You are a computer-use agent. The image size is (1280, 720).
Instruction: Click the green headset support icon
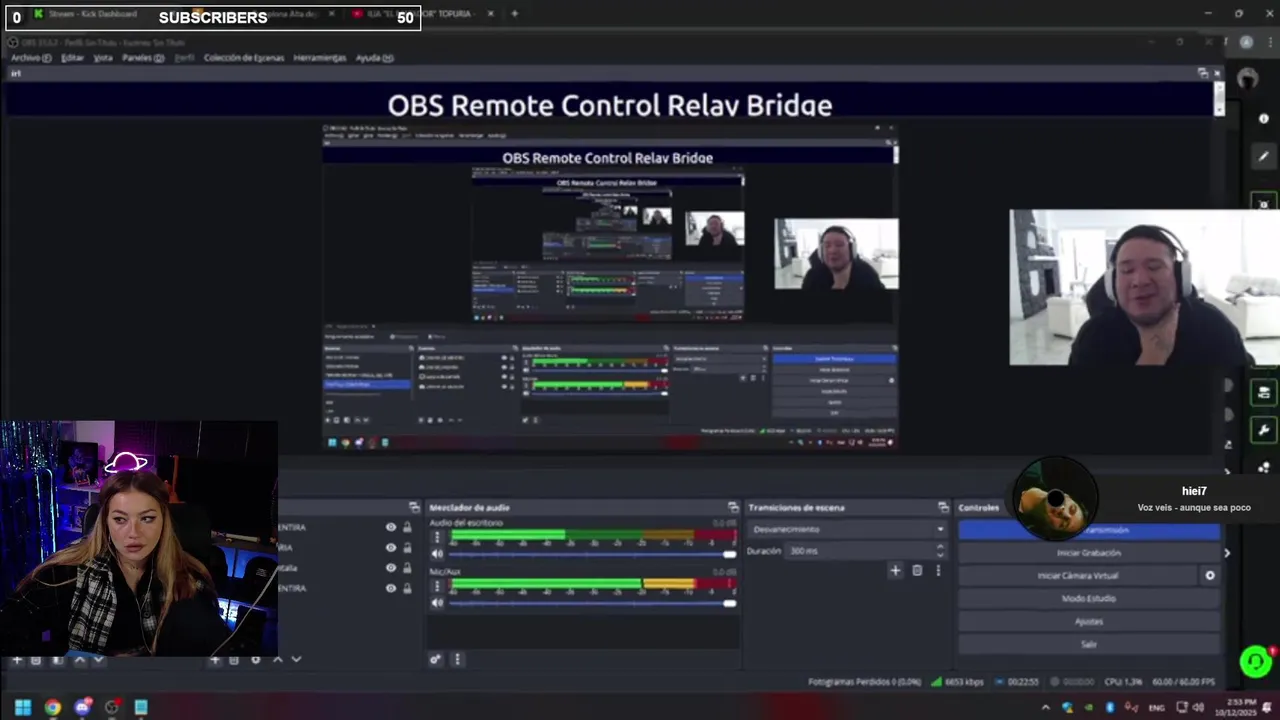1255,662
